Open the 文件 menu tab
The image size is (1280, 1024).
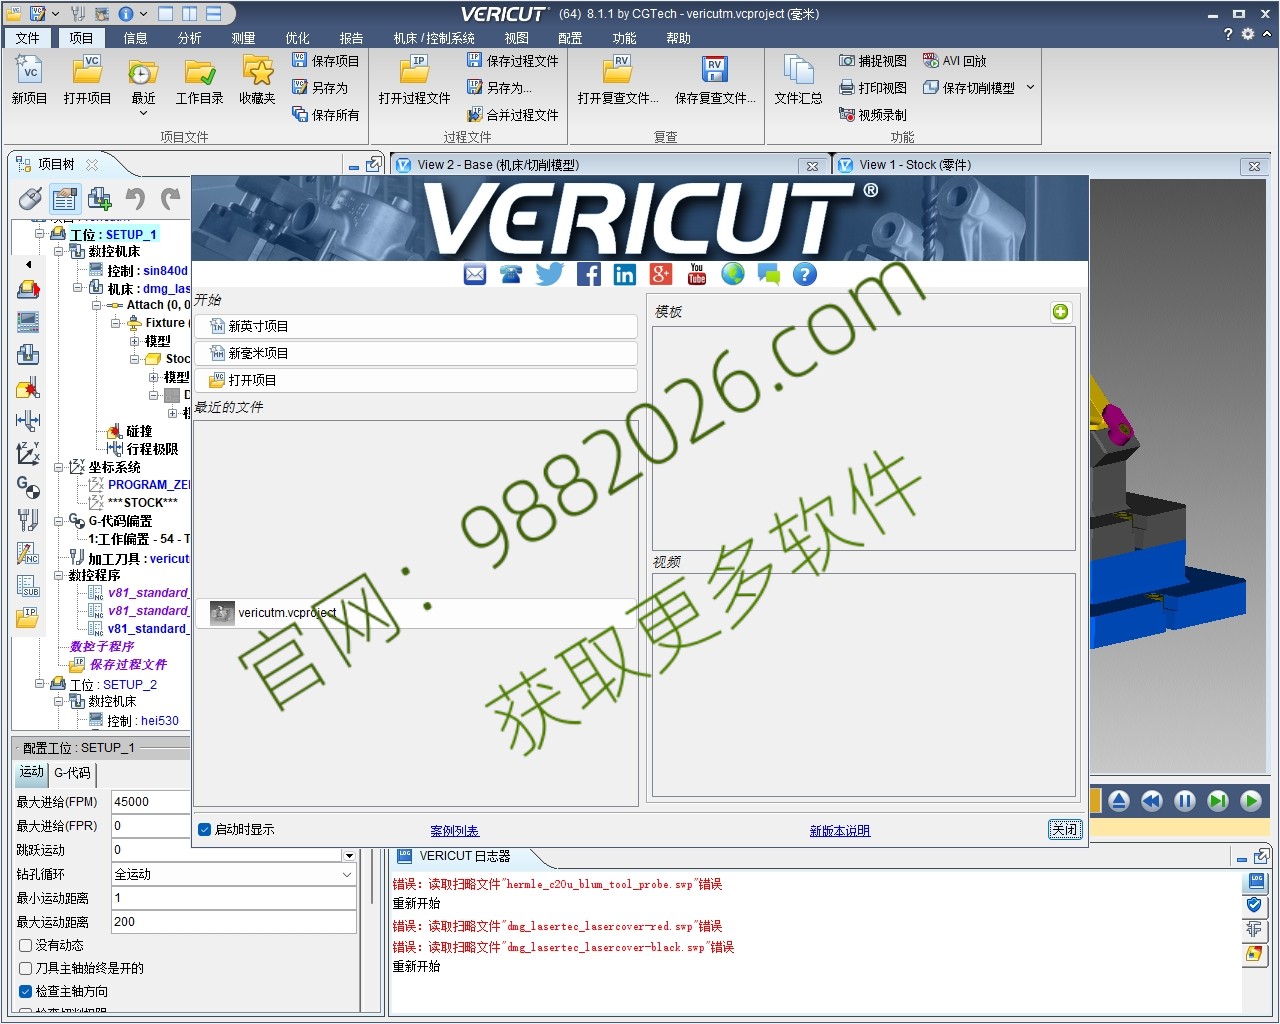click(x=28, y=38)
